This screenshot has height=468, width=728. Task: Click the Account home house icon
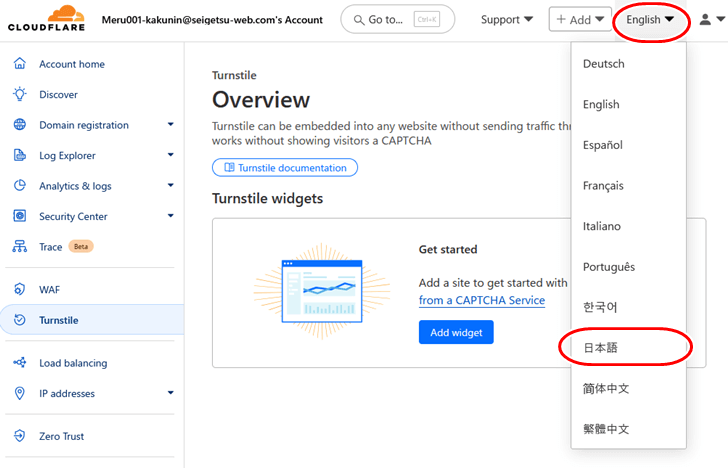[20, 64]
